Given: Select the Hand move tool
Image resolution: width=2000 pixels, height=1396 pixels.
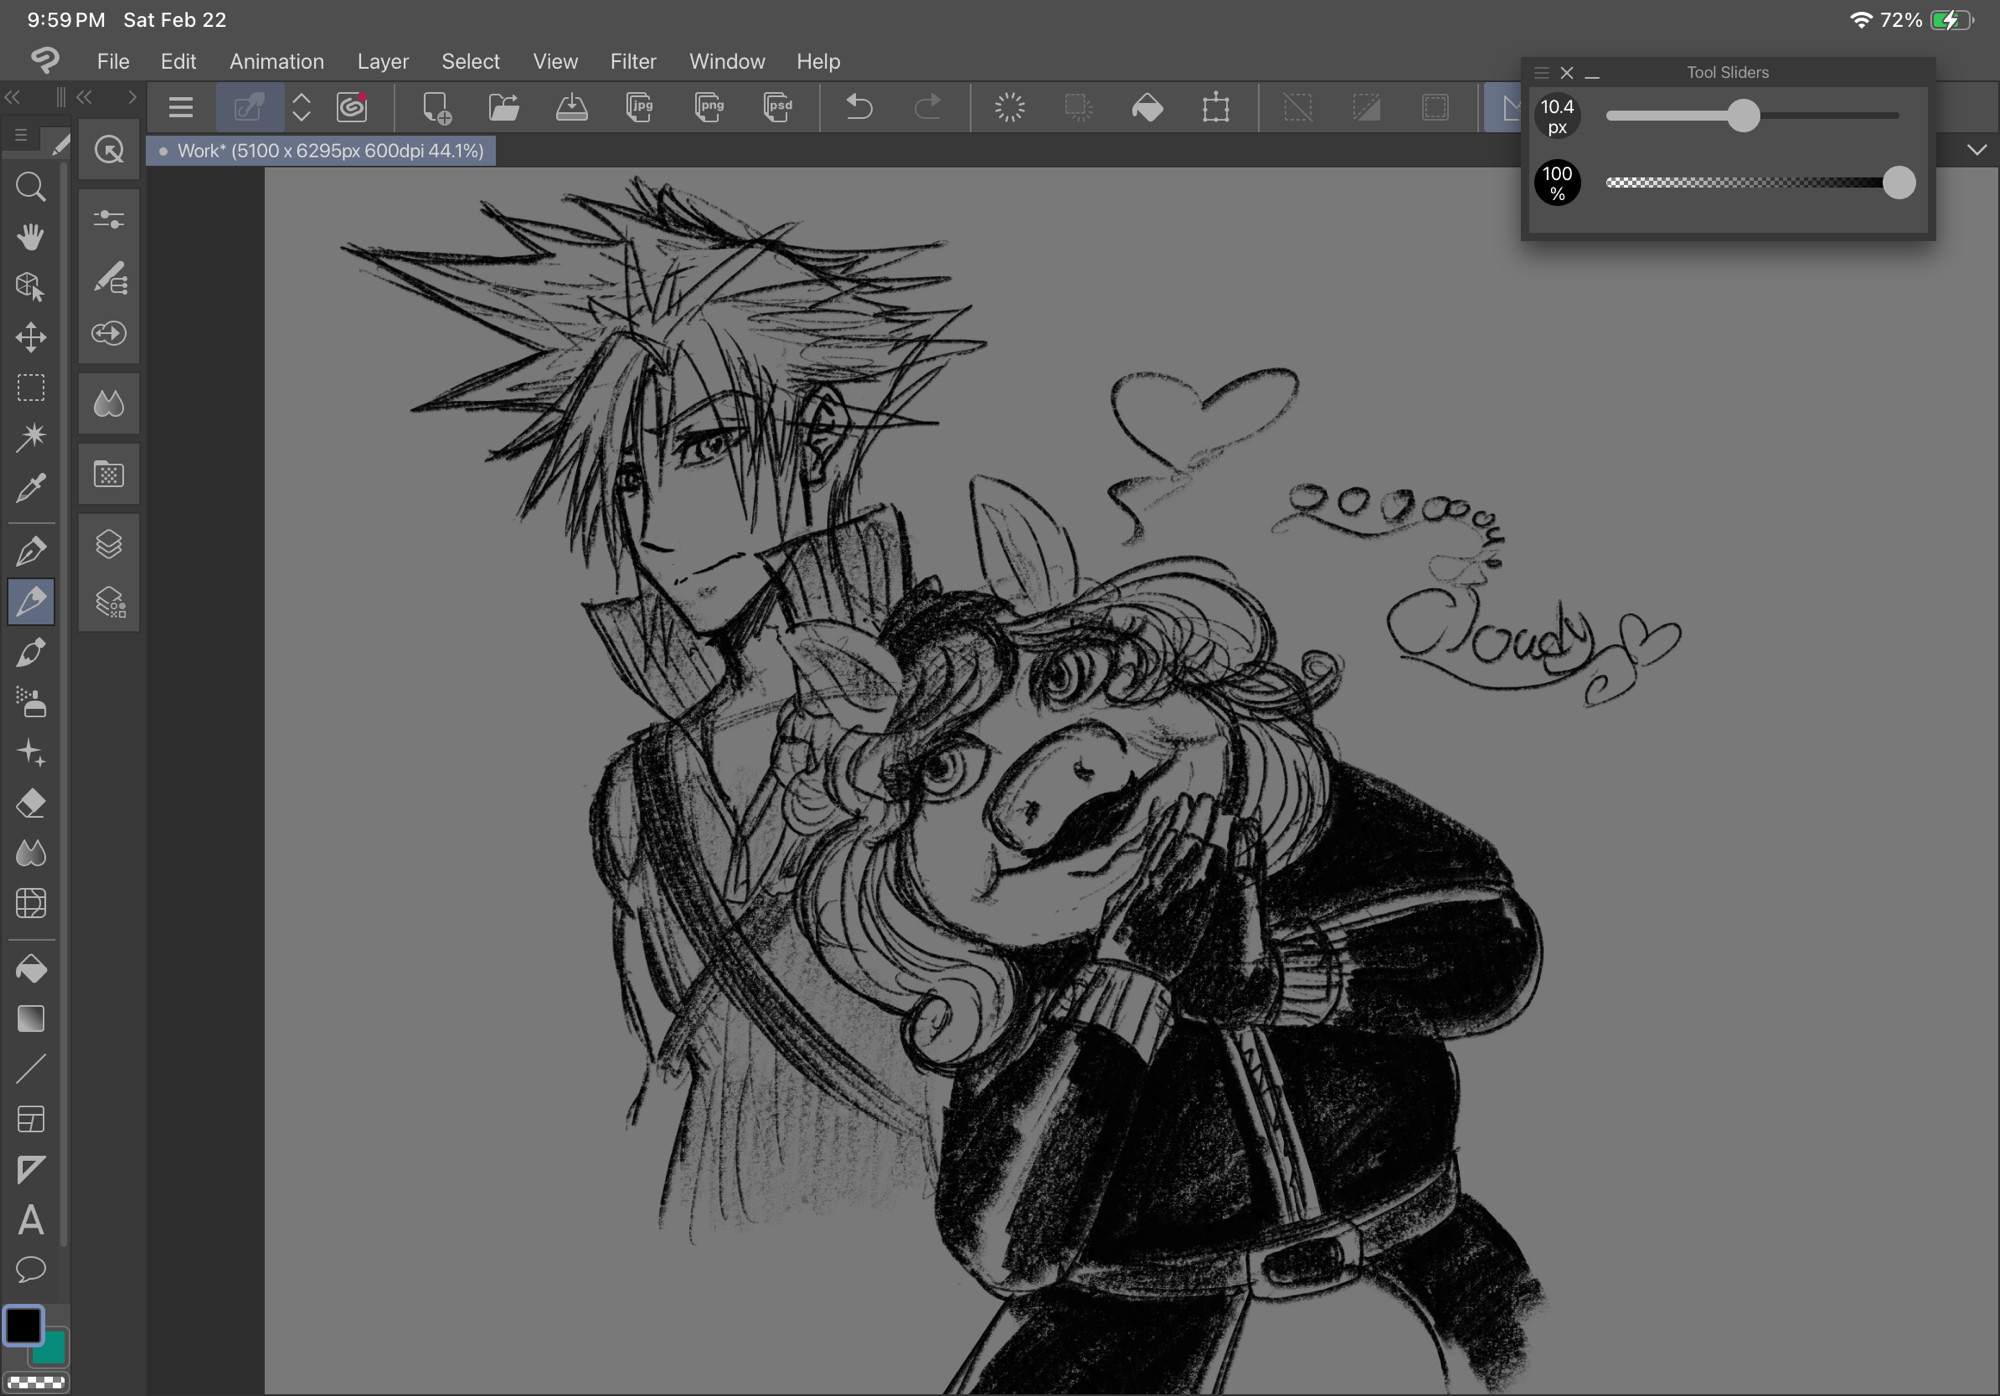Looking at the screenshot, I should click(x=31, y=237).
